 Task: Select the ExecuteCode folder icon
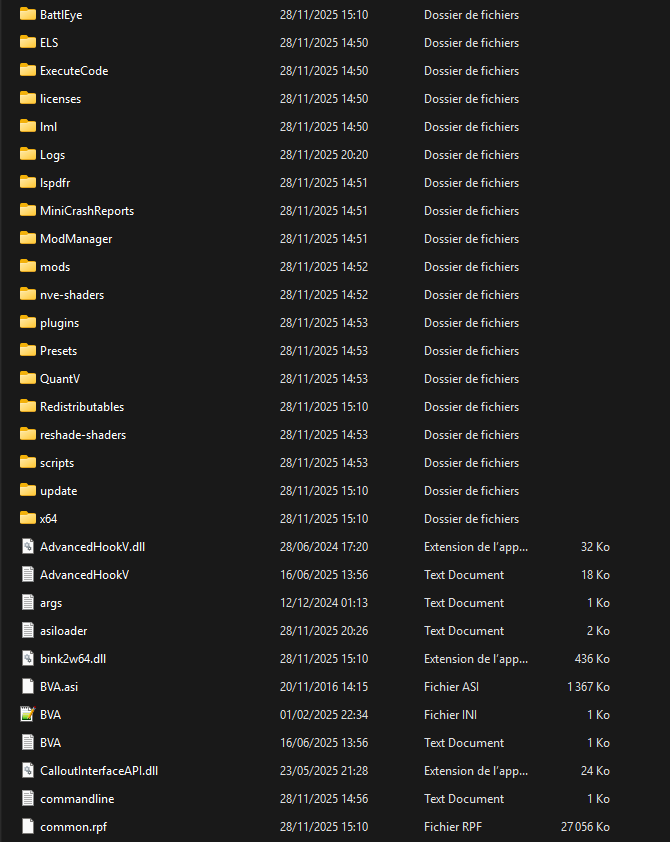click(x=27, y=70)
